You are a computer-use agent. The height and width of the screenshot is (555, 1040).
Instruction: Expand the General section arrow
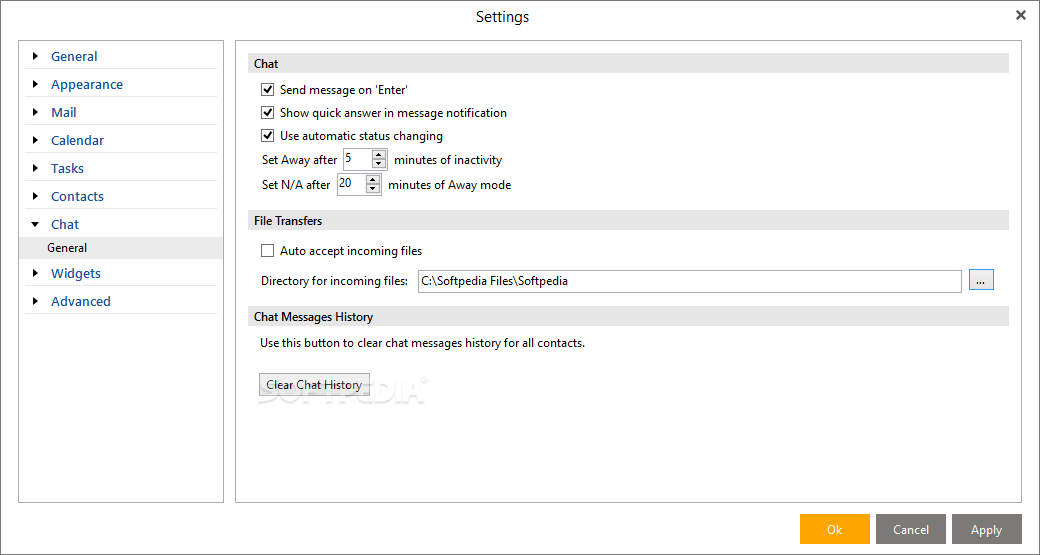(x=35, y=56)
